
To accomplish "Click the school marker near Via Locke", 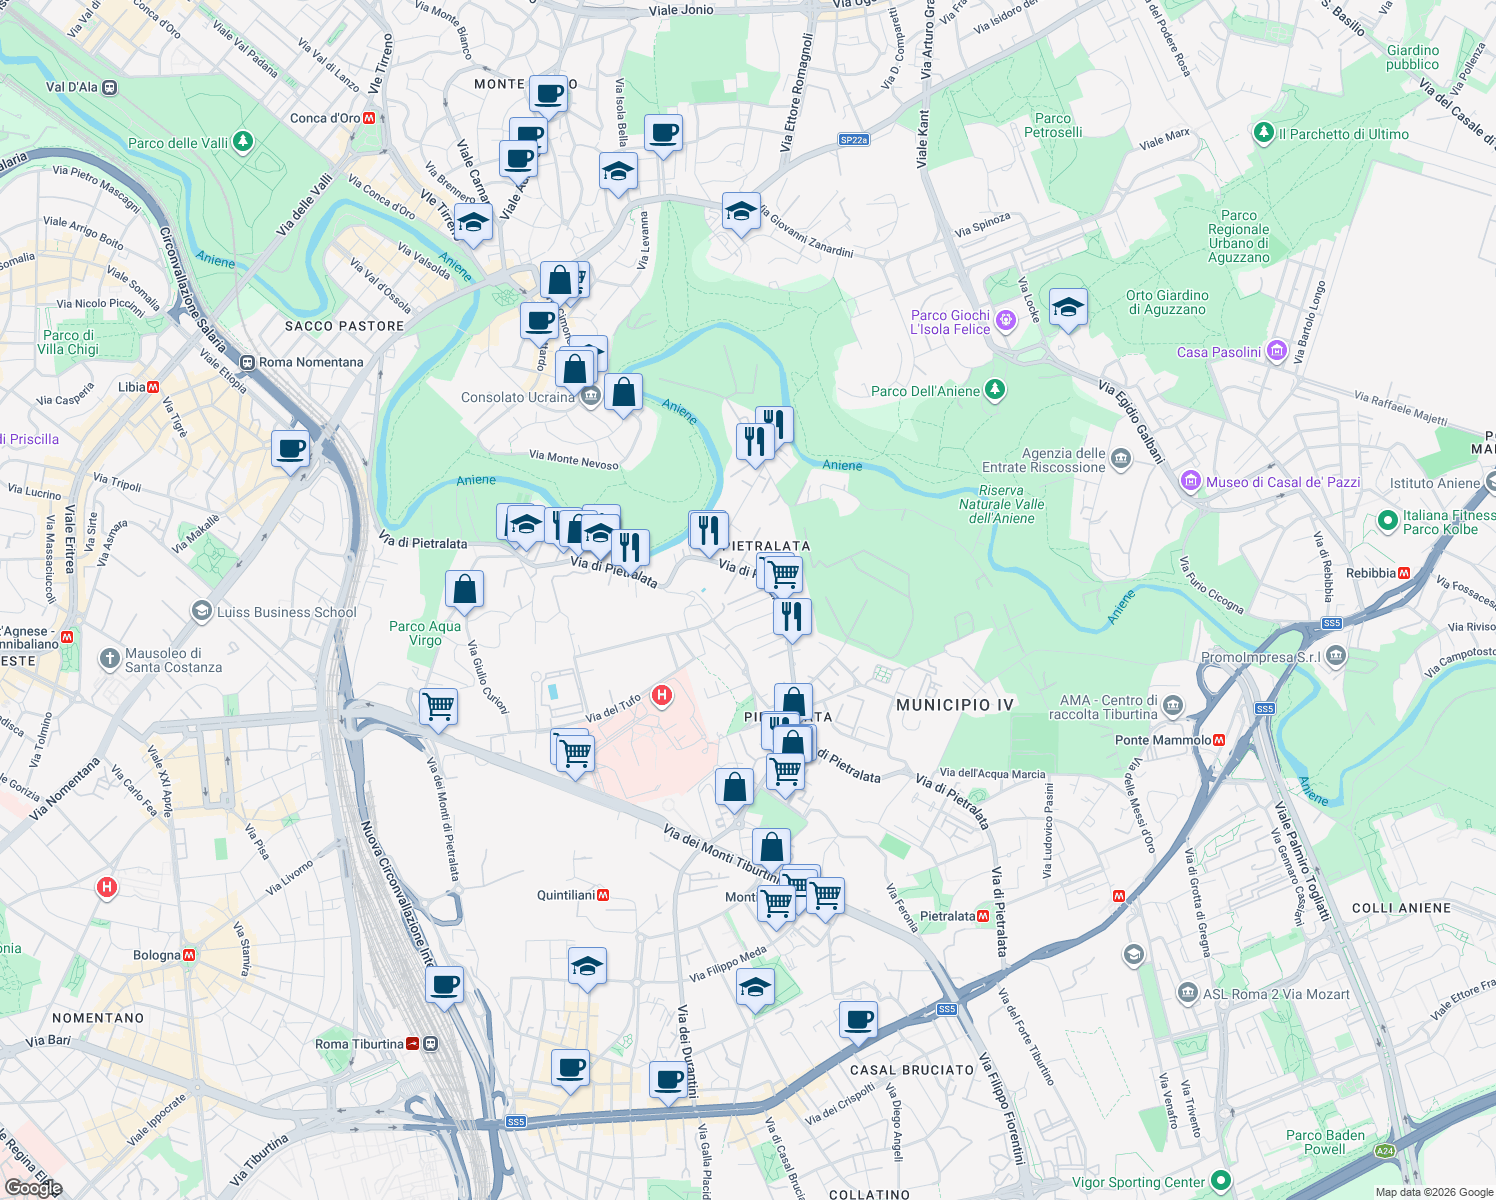I will click(x=1068, y=308).
